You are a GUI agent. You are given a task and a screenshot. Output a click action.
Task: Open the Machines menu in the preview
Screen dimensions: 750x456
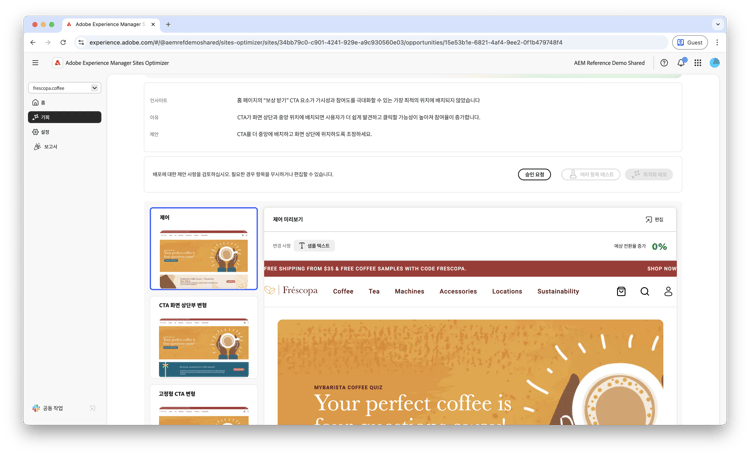pyautogui.click(x=409, y=291)
